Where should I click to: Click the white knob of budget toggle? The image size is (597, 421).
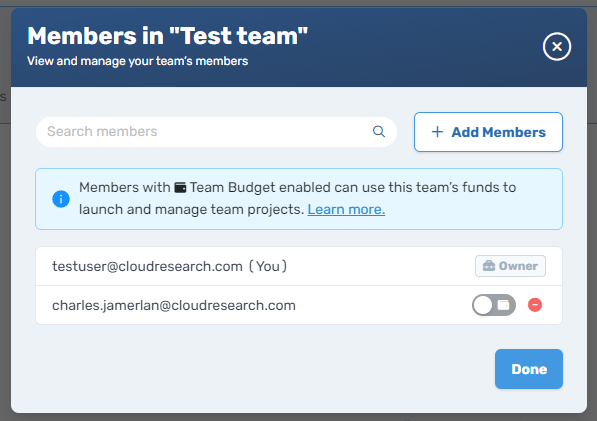coord(483,305)
